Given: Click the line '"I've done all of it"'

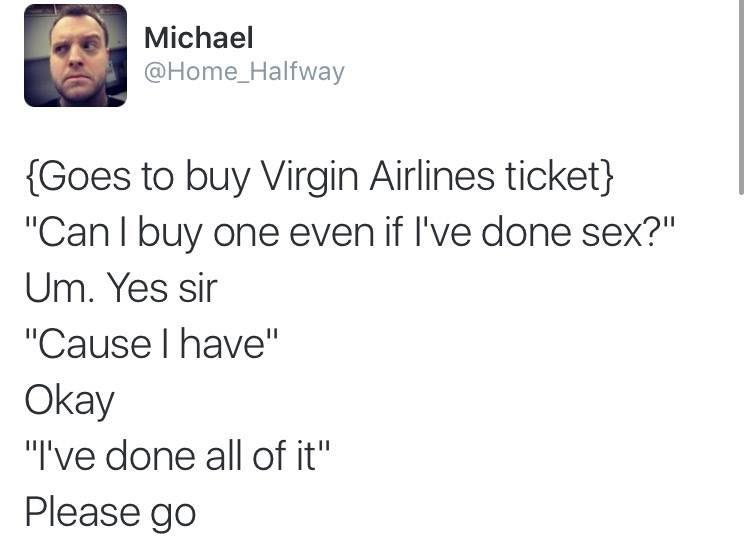Looking at the screenshot, I should [x=177, y=455].
